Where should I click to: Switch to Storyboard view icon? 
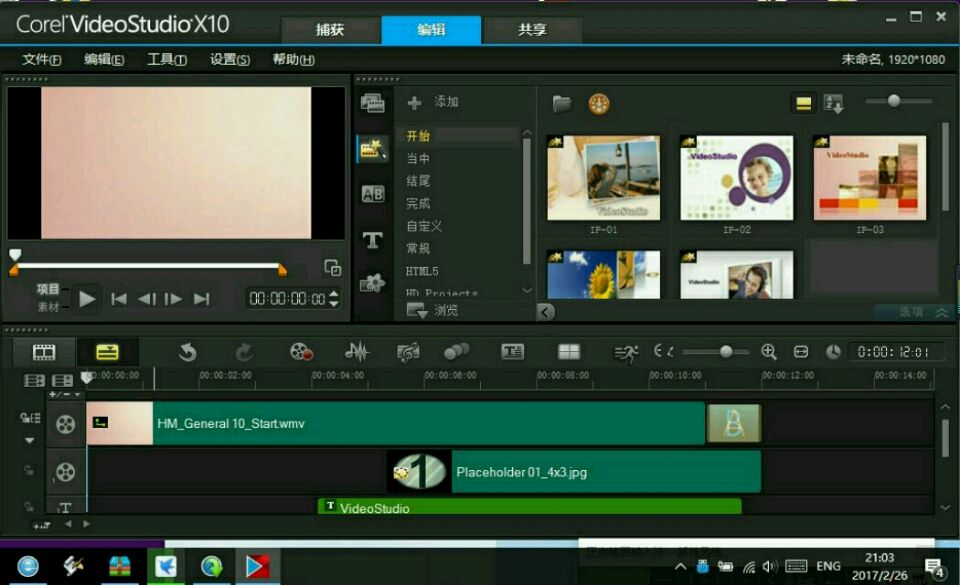pos(44,352)
